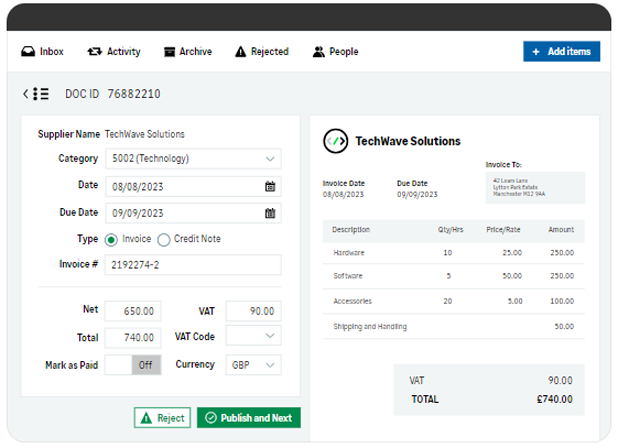This screenshot has width=618, height=448.
Task: Click the Supplier Name TechWave Solutions value
Action: pyautogui.click(x=145, y=134)
